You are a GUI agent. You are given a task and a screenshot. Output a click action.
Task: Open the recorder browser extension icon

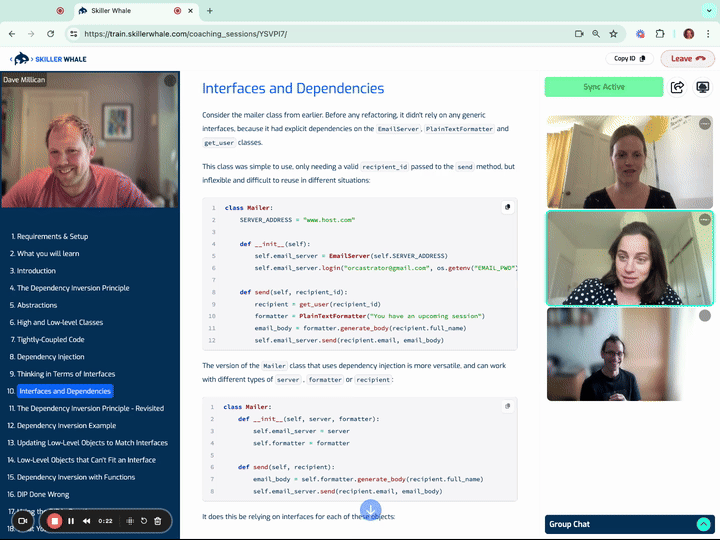coord(640,34)
